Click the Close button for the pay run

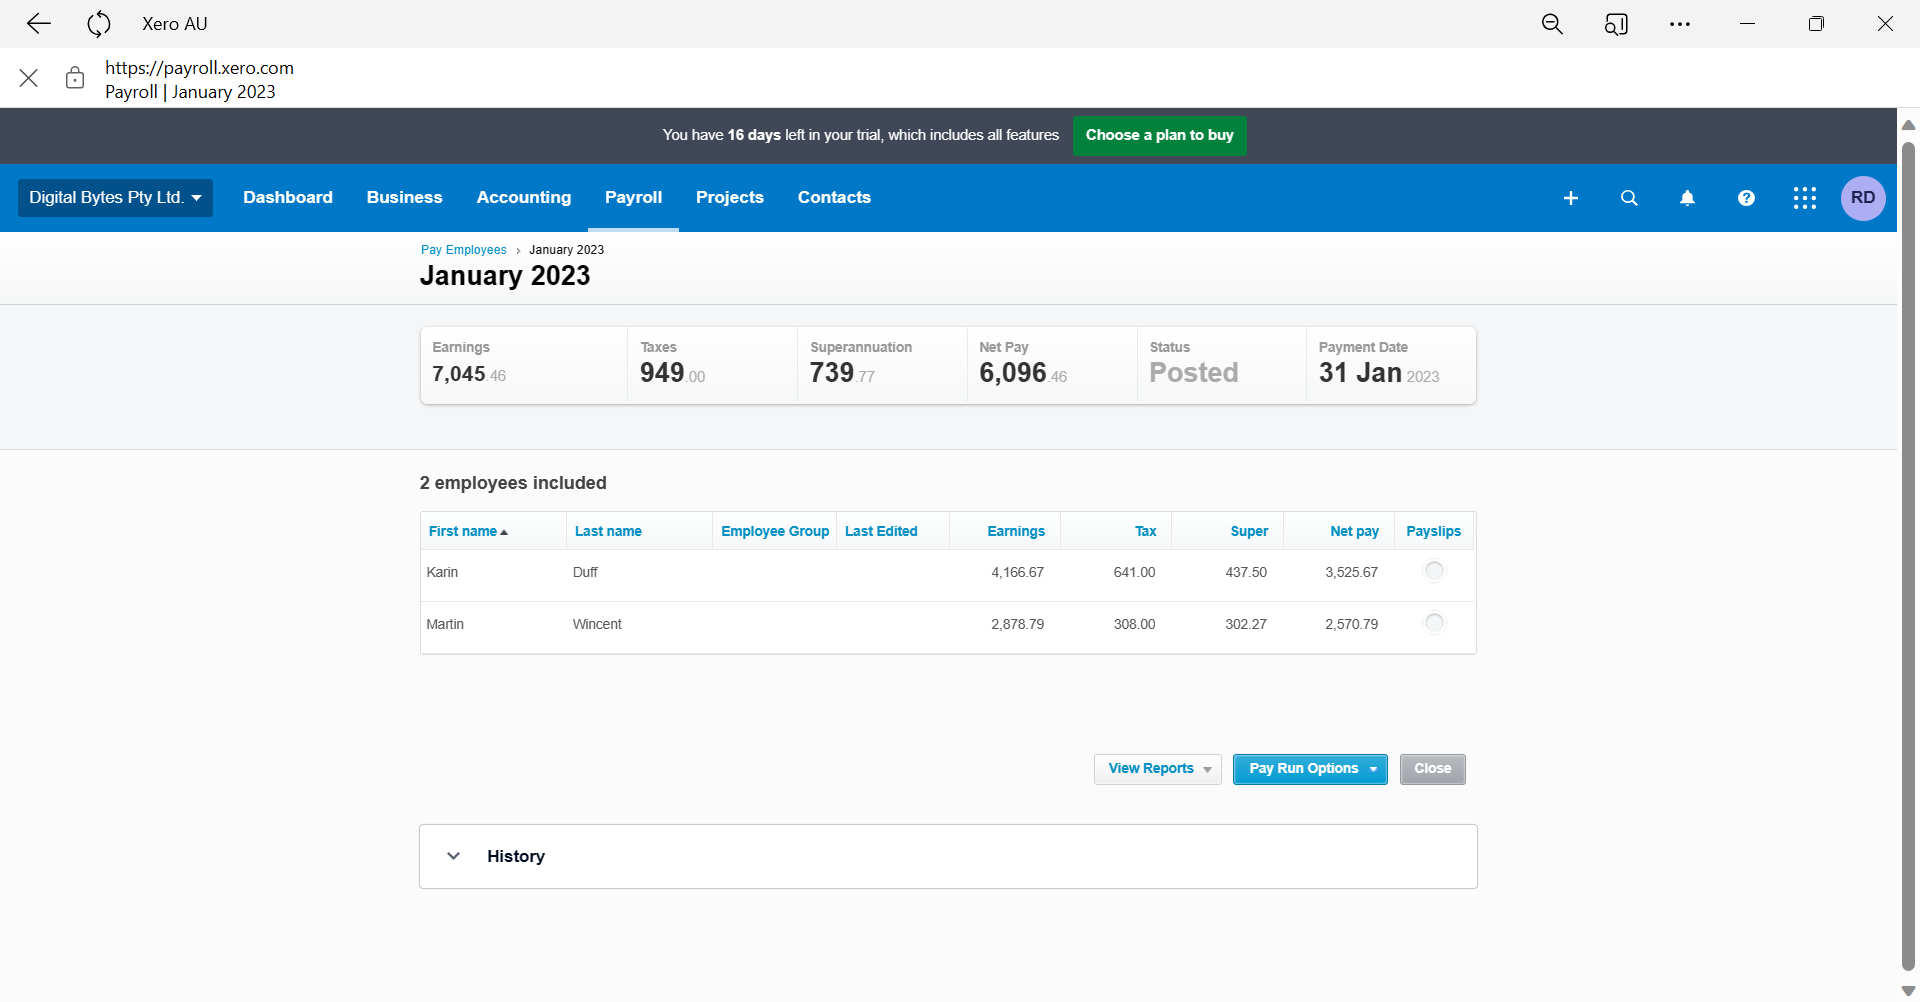point(1433,769)
